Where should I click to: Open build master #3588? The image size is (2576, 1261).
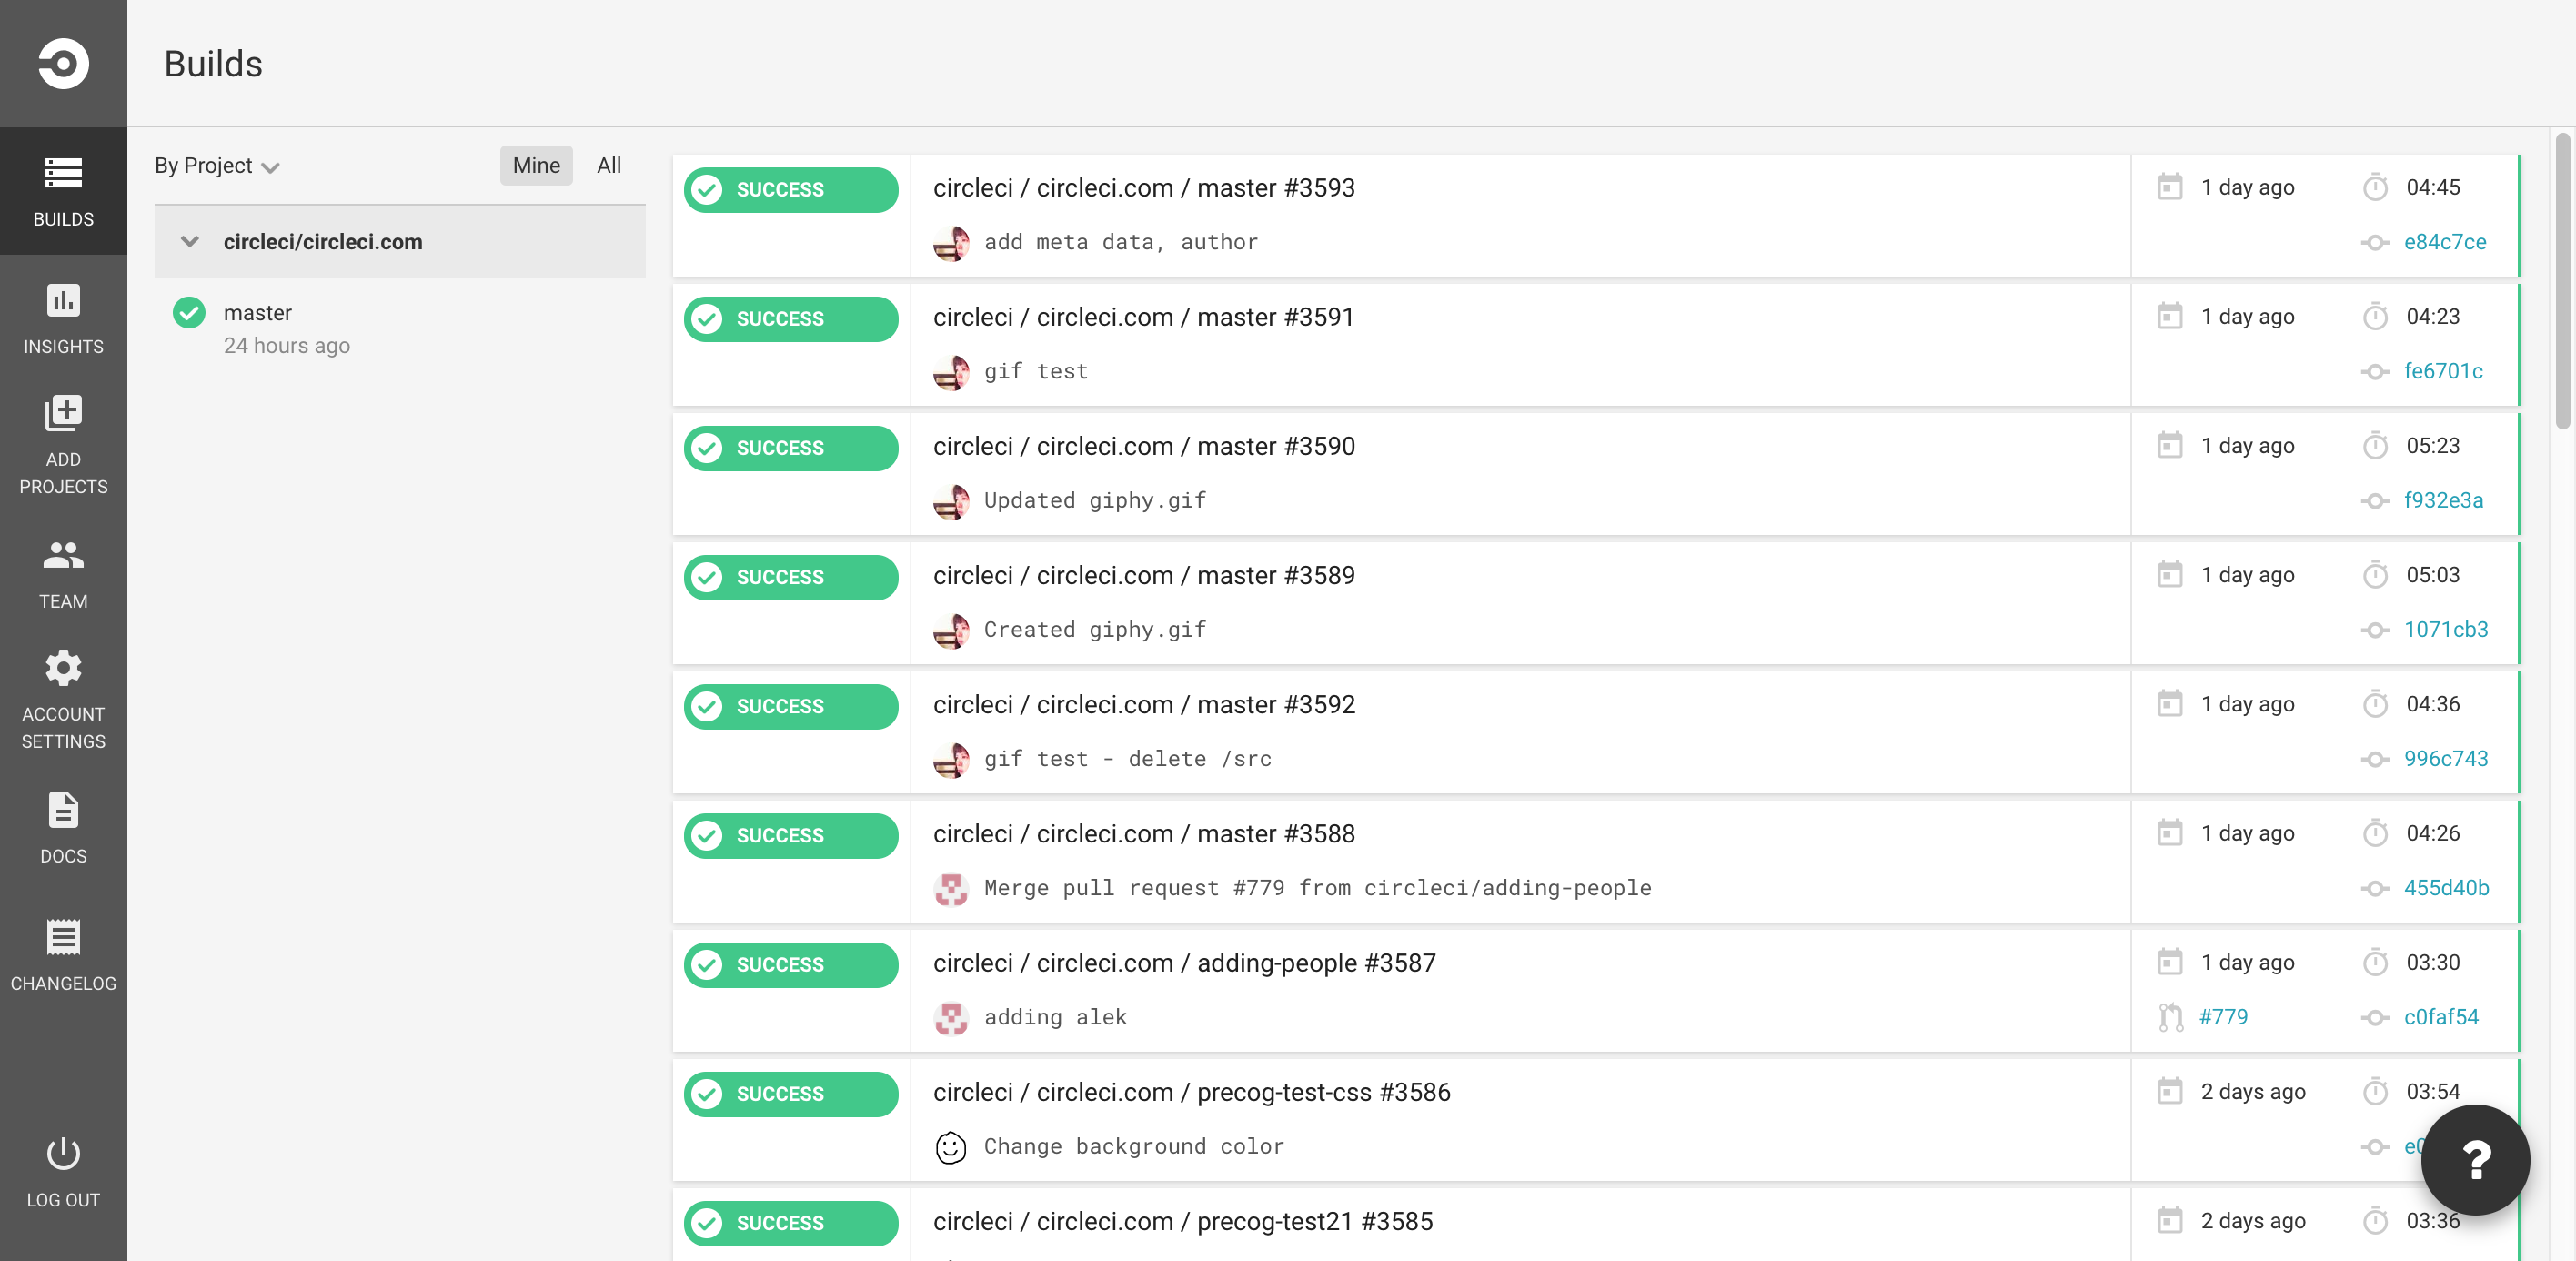tap(1143, 834)
